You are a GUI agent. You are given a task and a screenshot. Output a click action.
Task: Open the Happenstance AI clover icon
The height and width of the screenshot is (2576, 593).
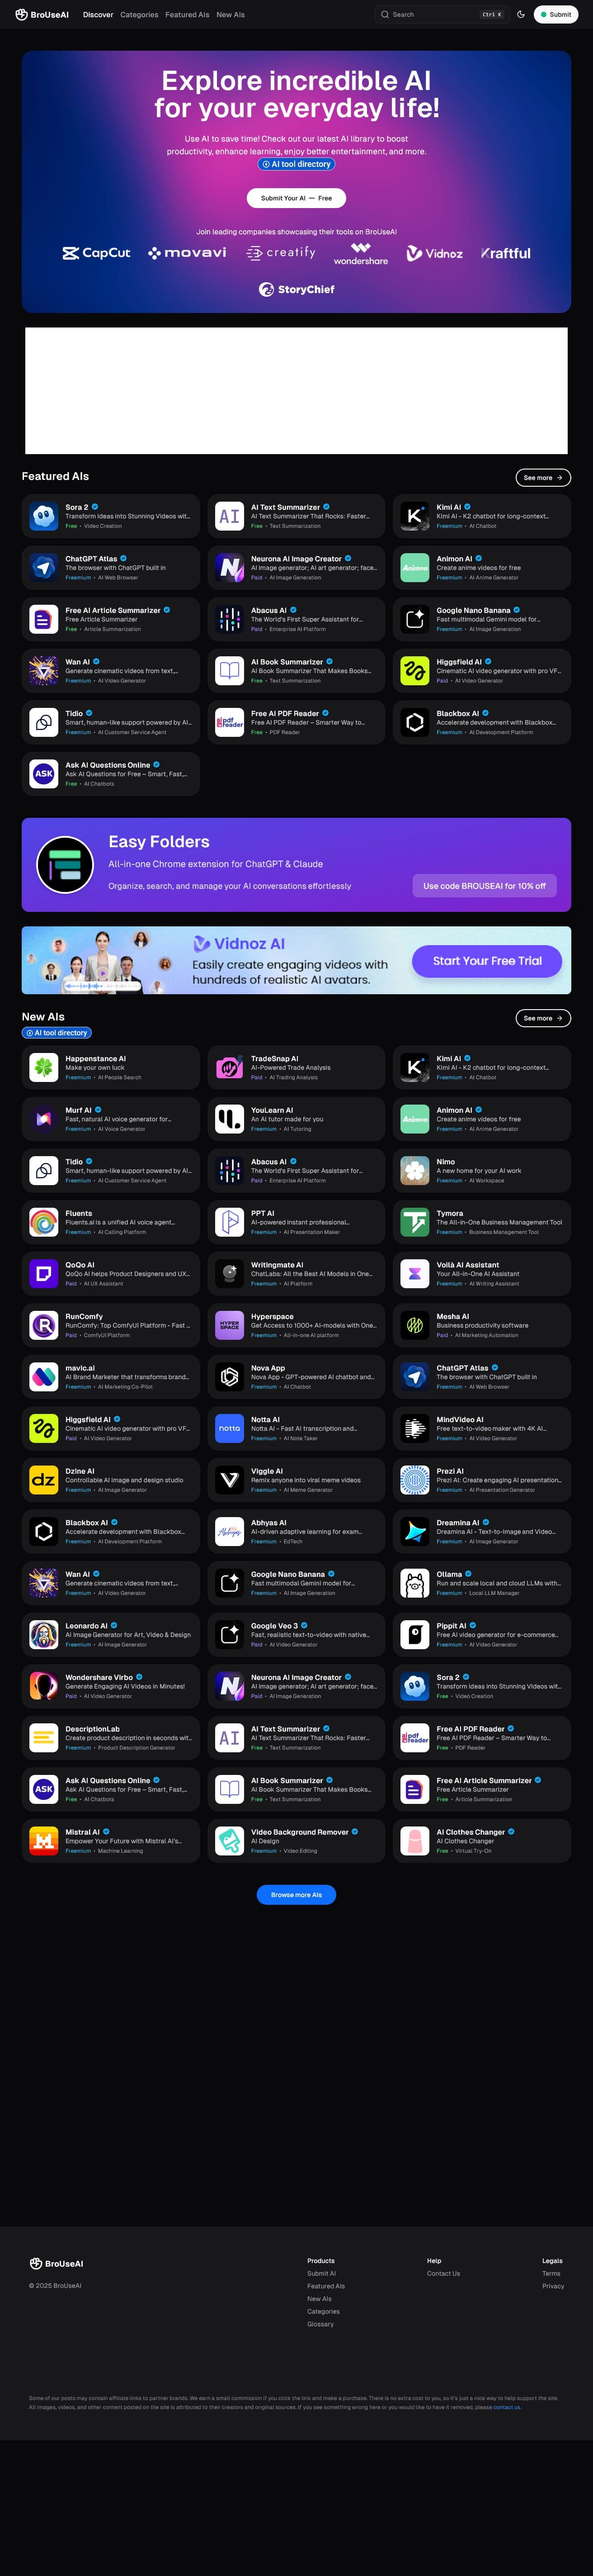(44, 1068)
